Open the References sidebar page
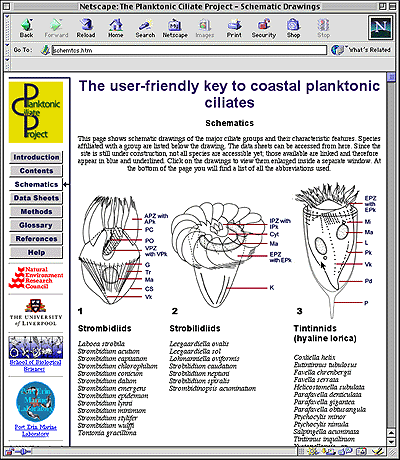Image resolution: width=400 pixels, height=460 pixels. click(x=36, y=239)
